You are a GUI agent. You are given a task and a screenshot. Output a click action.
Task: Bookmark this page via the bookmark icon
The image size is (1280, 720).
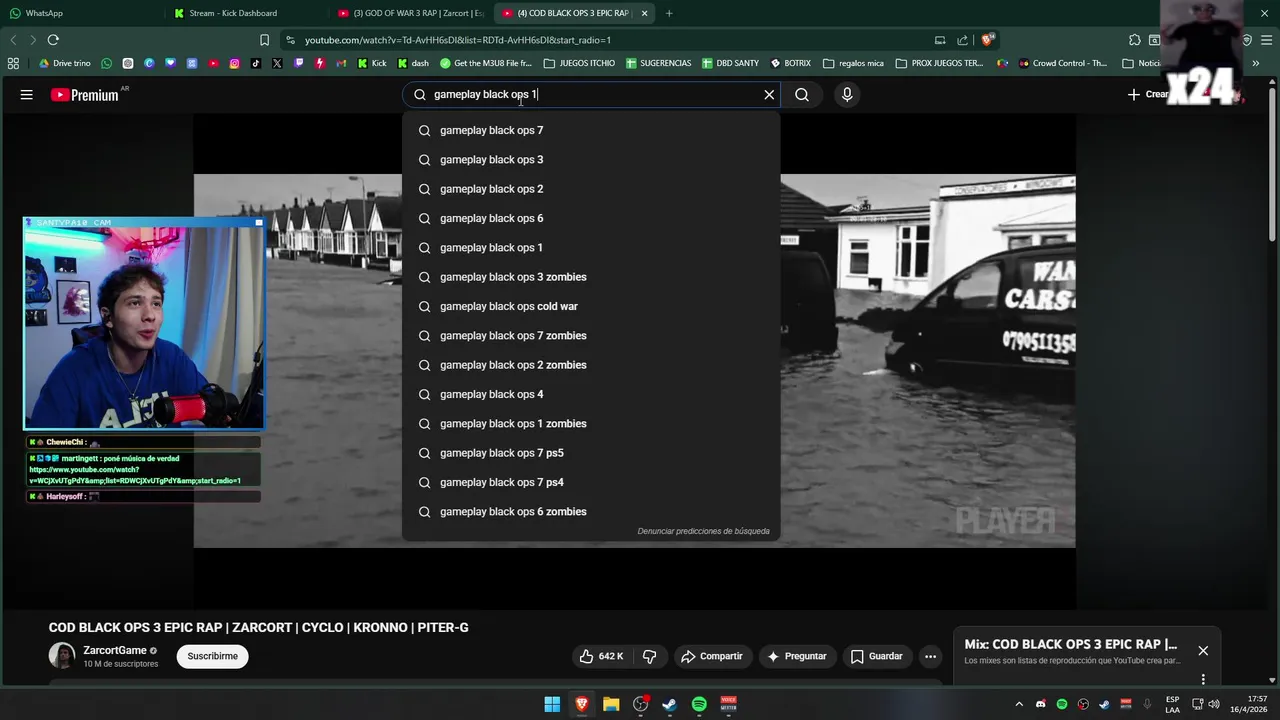tap(264, 40)
